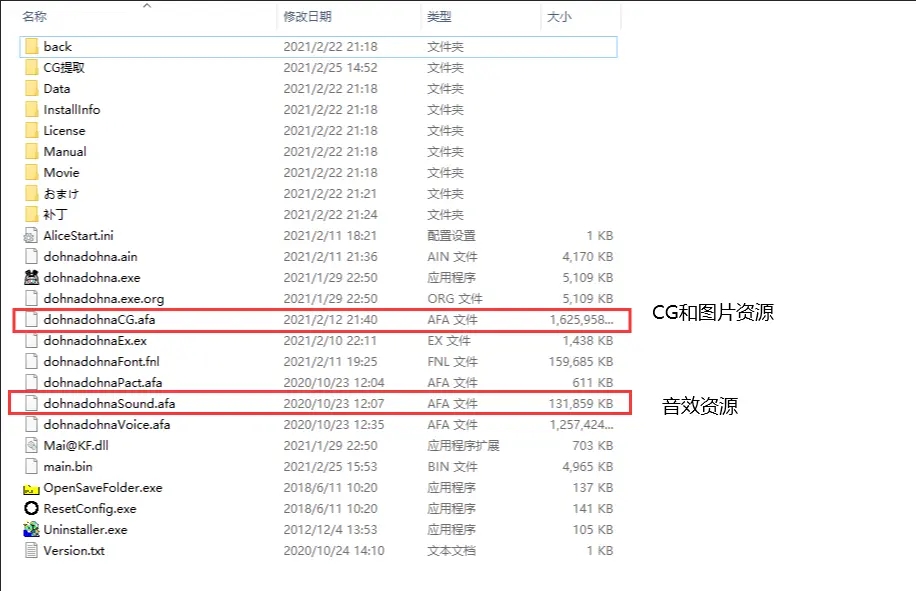
Task: Click the type cell BIN 文件
Action: coord(452,467)
